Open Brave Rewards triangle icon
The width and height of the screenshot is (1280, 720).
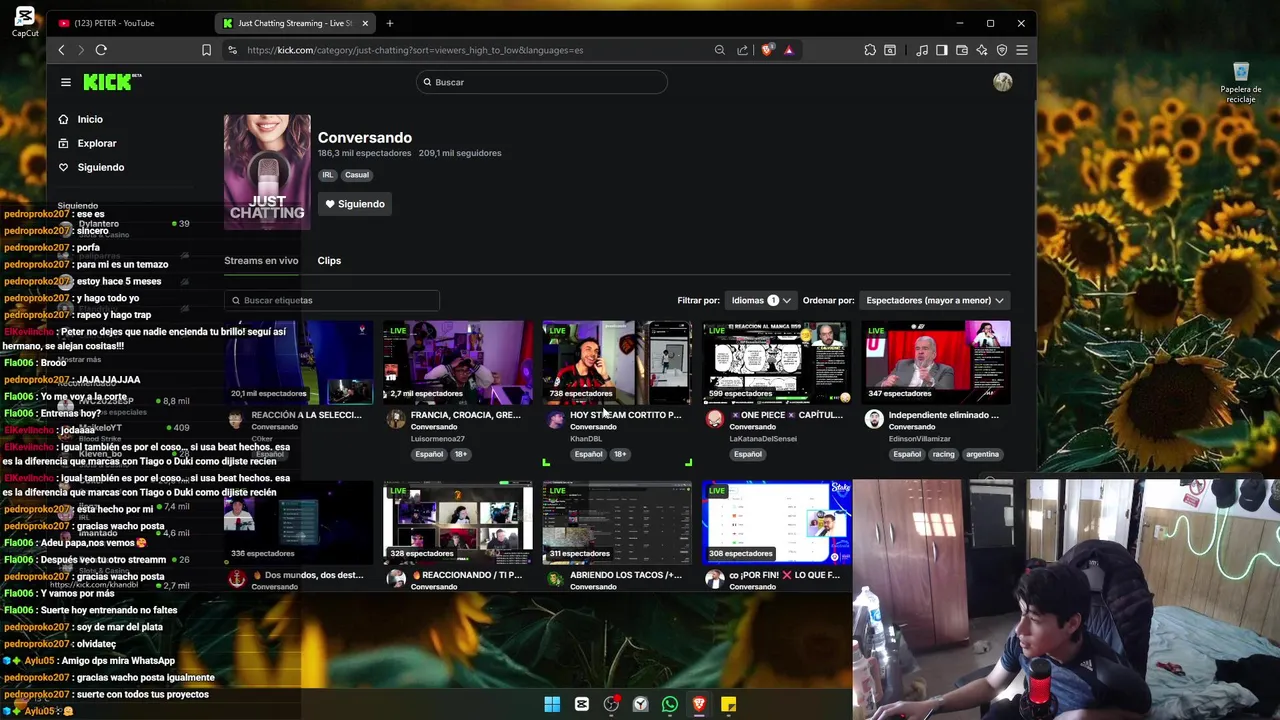789,50
